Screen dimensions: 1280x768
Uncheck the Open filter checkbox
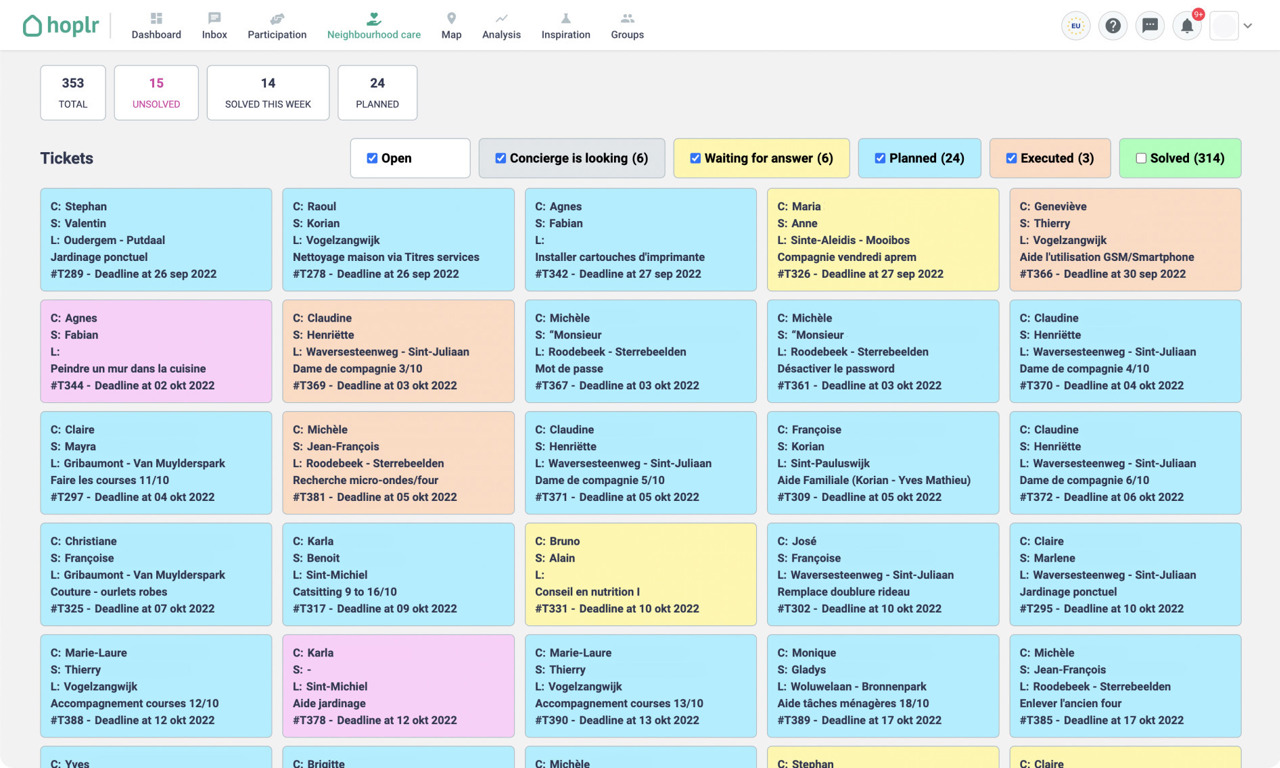(x=372, y=158)
